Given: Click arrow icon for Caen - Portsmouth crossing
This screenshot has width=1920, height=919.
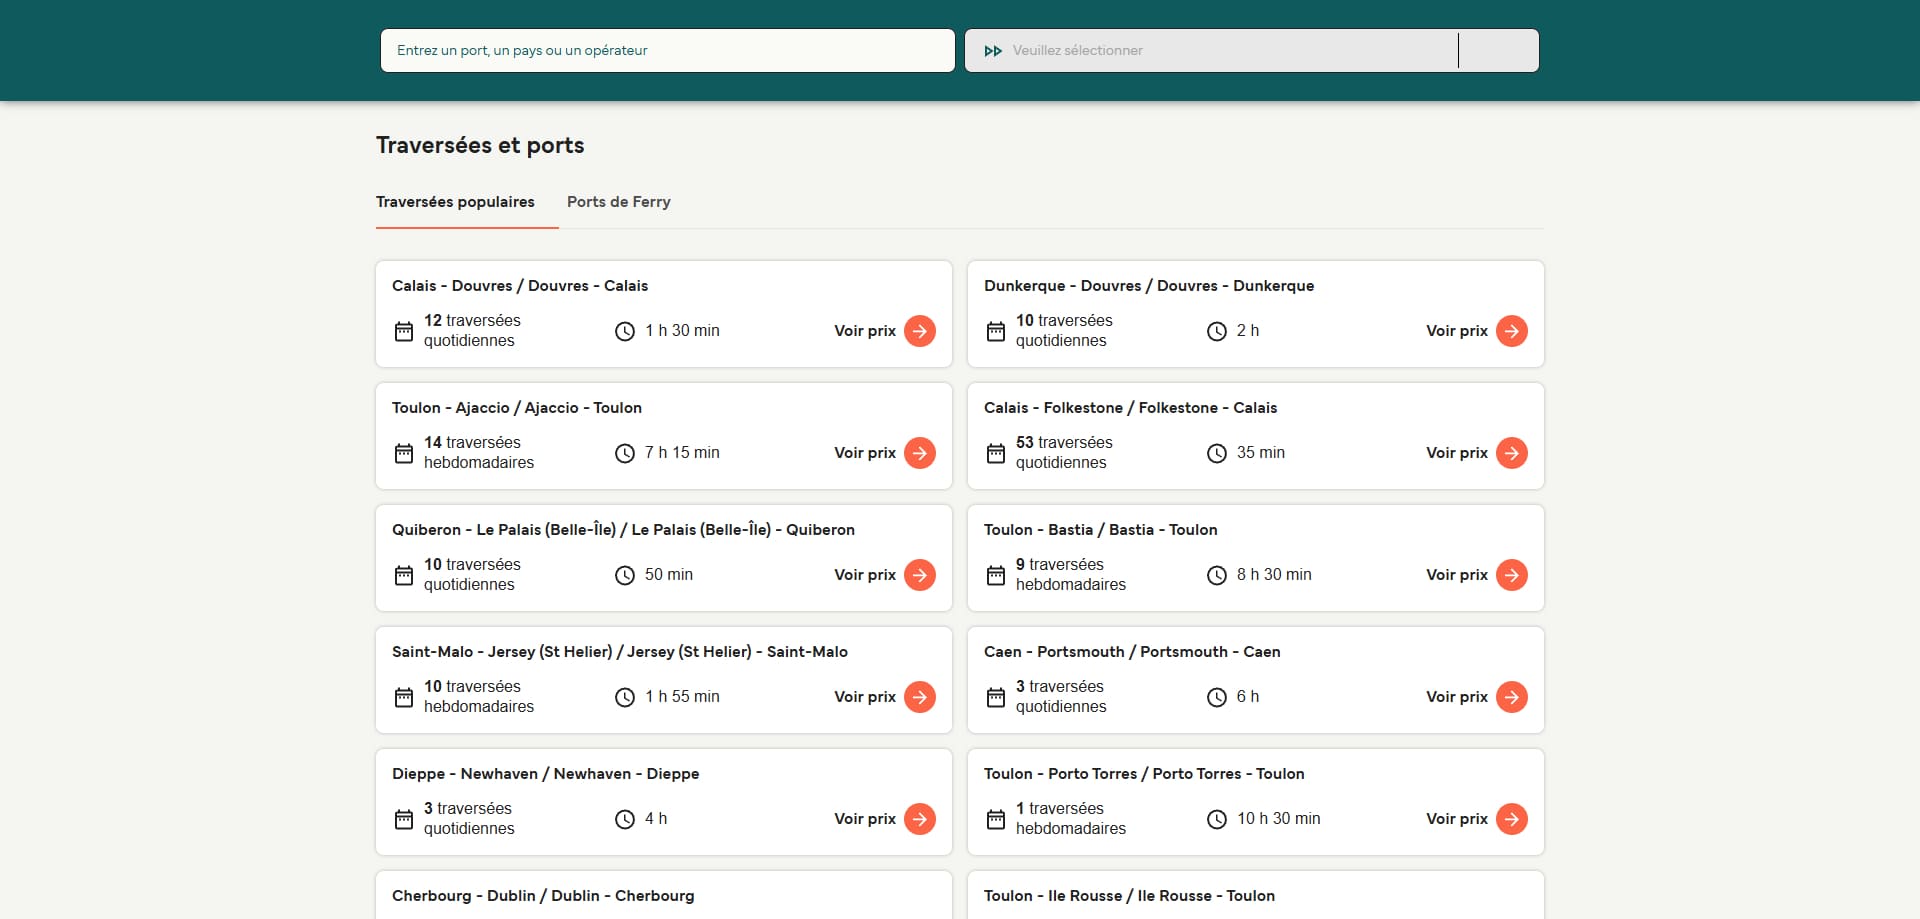Looking at the screenshot, I should point(1512,697).
